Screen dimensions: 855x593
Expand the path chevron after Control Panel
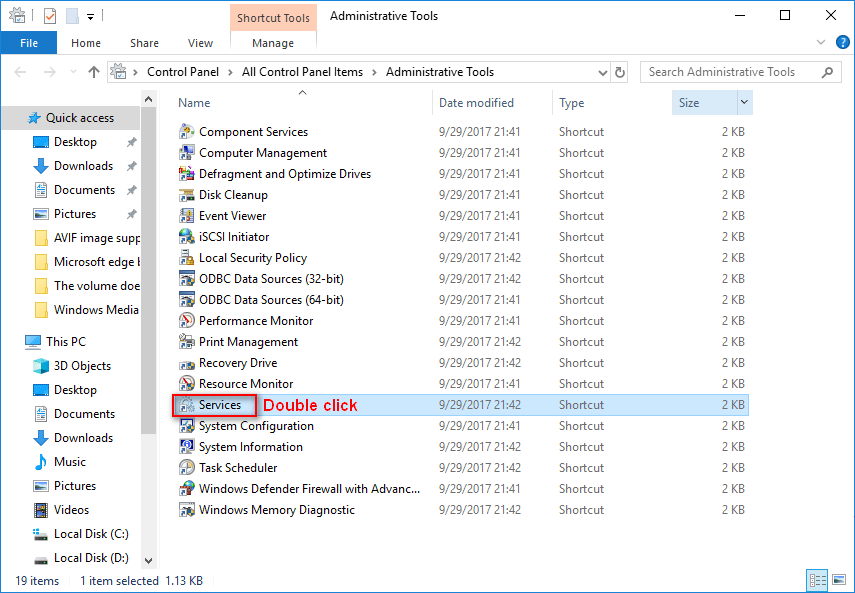230,72
